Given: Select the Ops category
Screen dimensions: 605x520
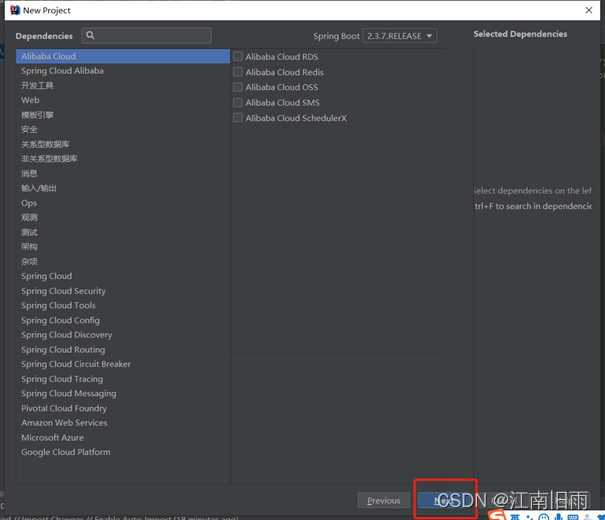Looking at the screenshot, I should coord(123,203).
